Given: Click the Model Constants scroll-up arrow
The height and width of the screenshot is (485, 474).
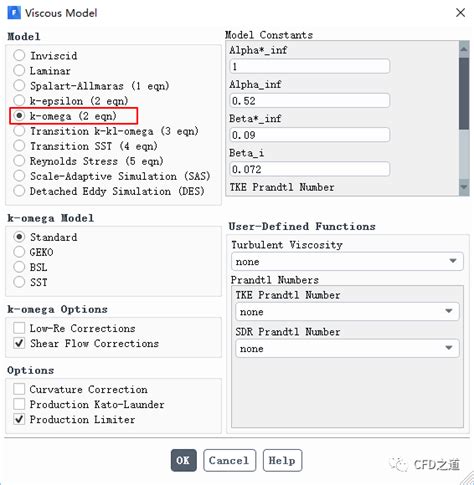Looking at the screenshot, I should click(464, 50).
